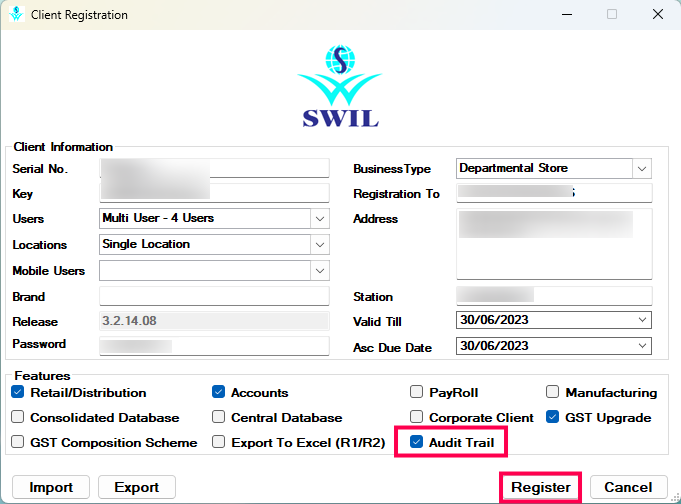681x504 pixels.
Task: Click the Cancel button
Action: point(628,487)
